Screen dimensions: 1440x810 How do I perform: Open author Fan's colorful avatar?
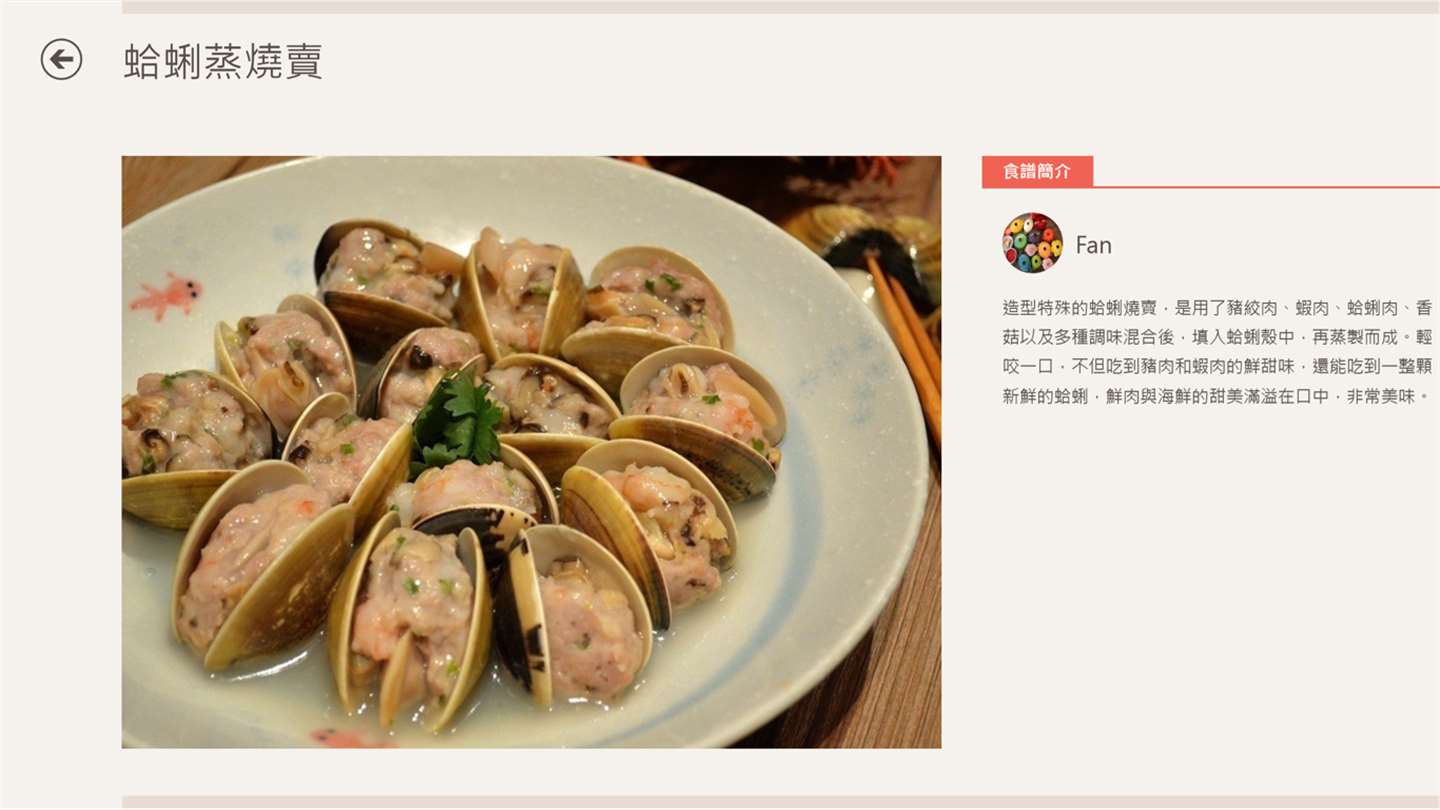(x=1032, y=242)
